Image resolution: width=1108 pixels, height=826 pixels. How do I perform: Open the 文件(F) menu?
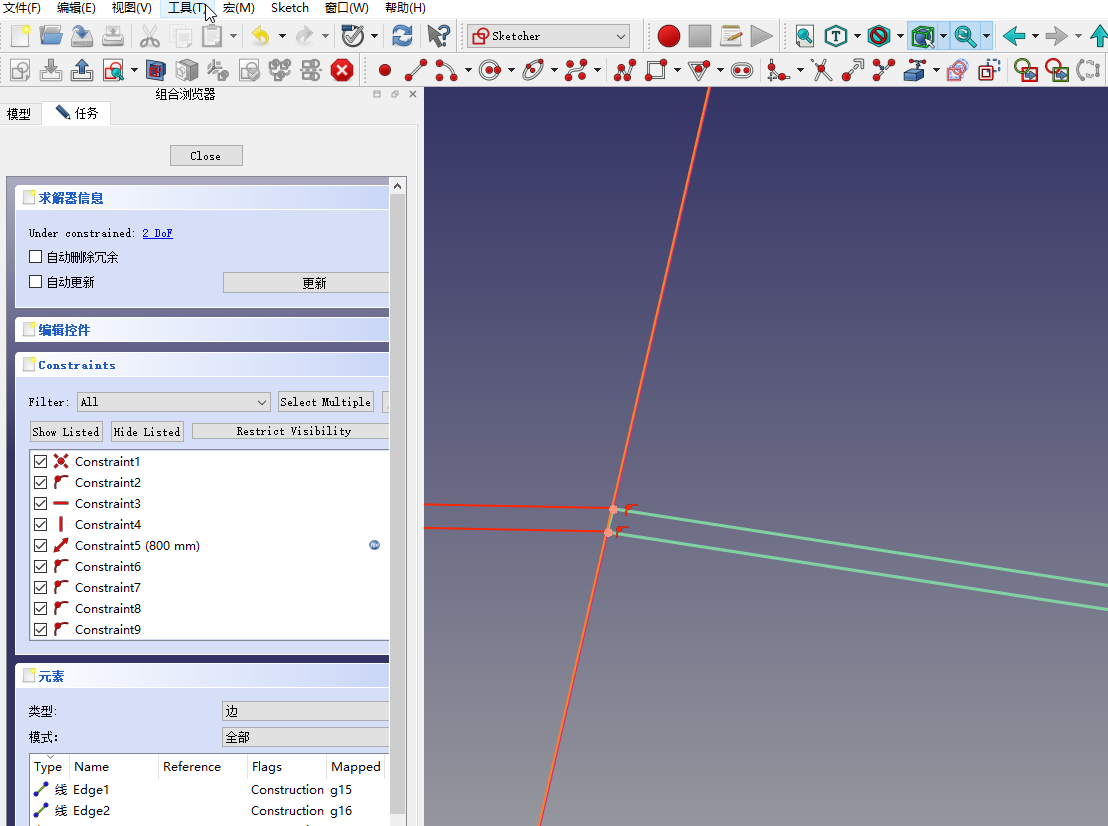tap(22, 8)
